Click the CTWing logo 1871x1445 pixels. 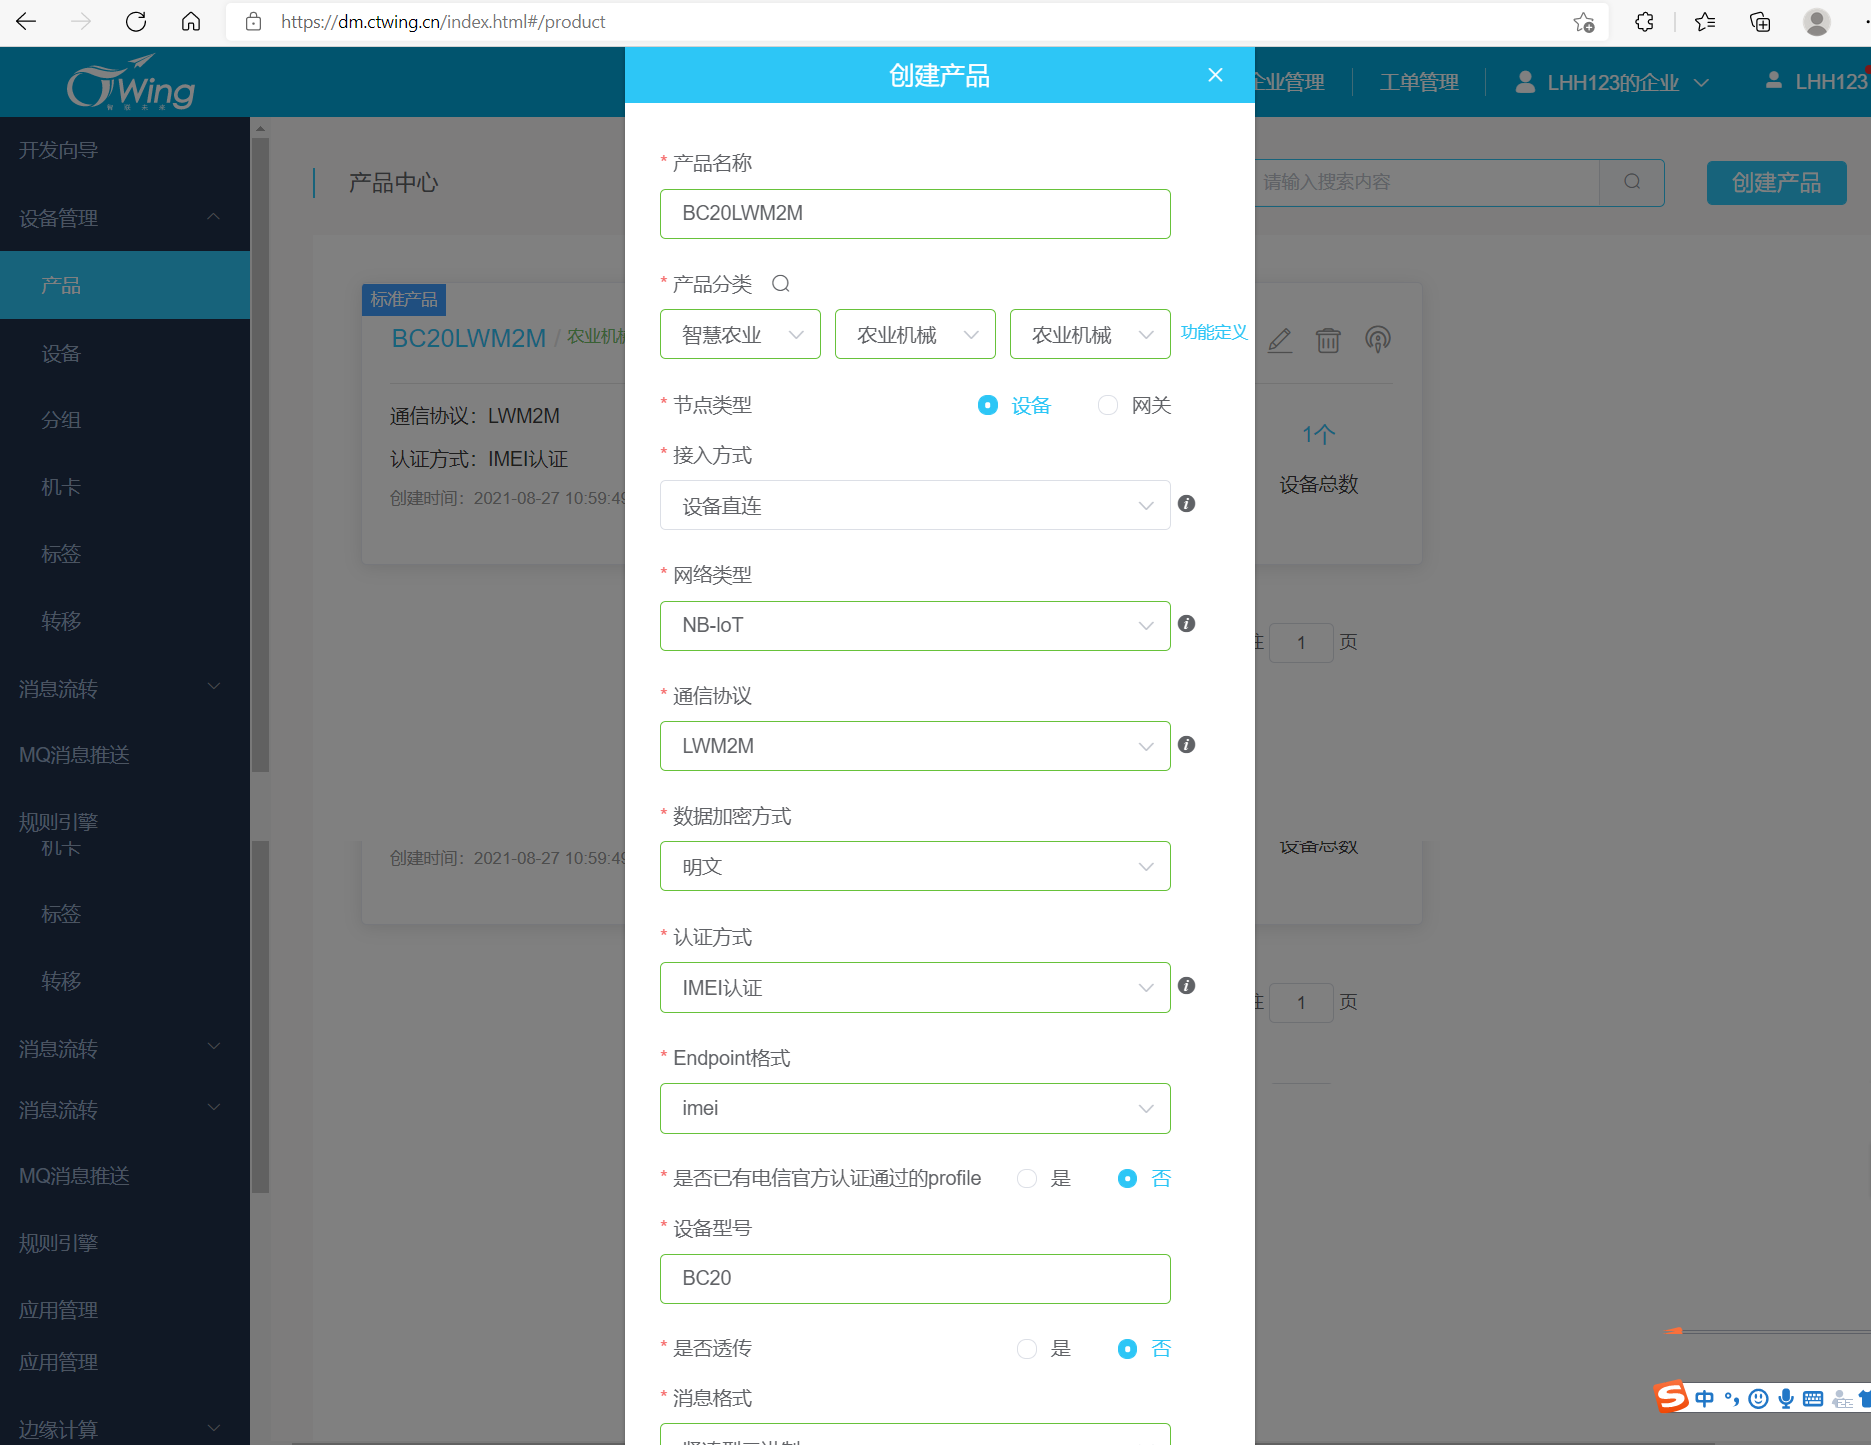pyautogui.click(x=131, y=82)
